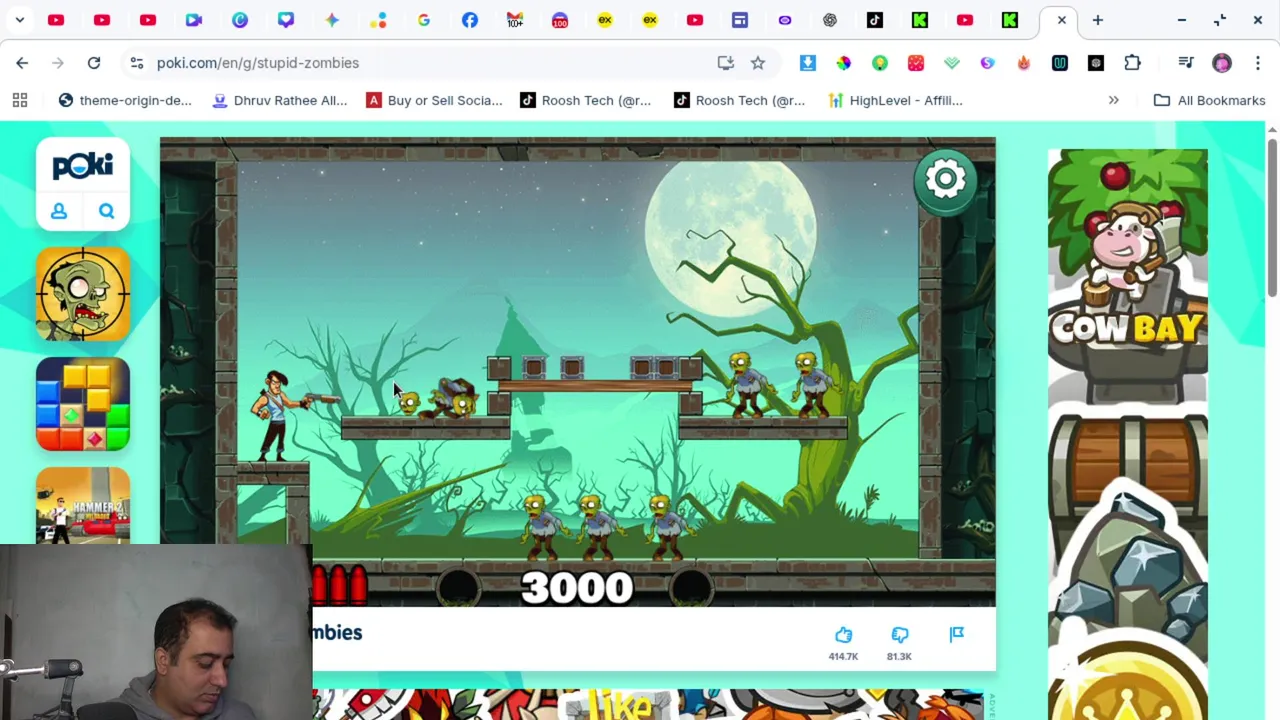The image size is (1280, 720).
Task: Open Chrome three-dot menu
Action: (x=1258, y=63)
